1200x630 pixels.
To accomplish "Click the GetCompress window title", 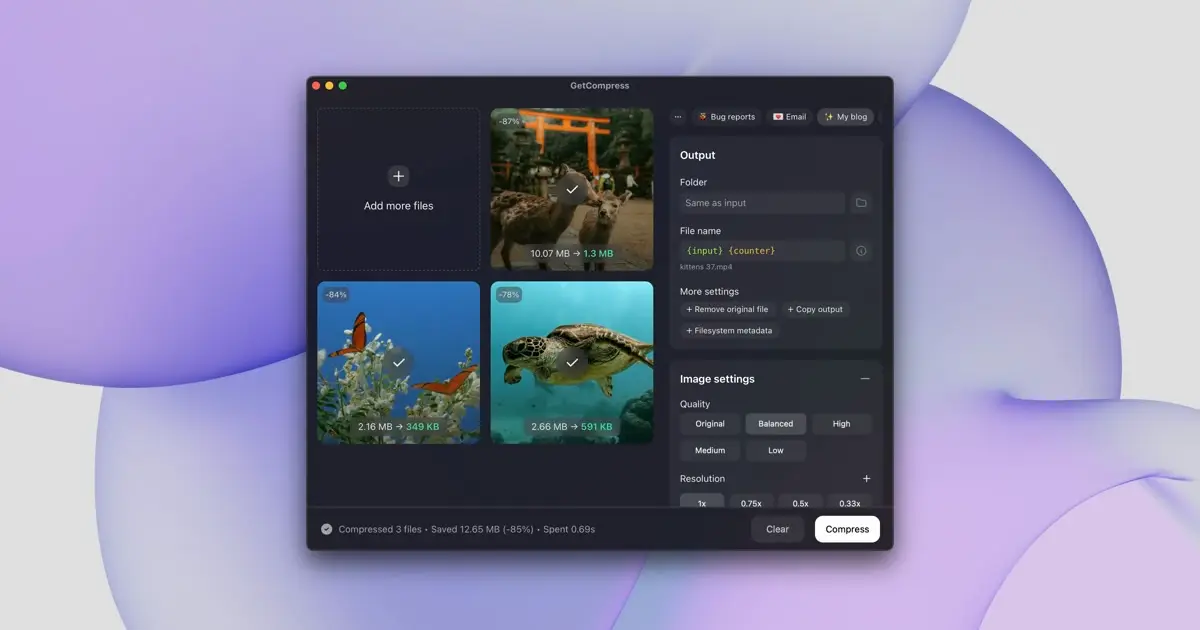I will pyautogui.click(x=600, y=86).
